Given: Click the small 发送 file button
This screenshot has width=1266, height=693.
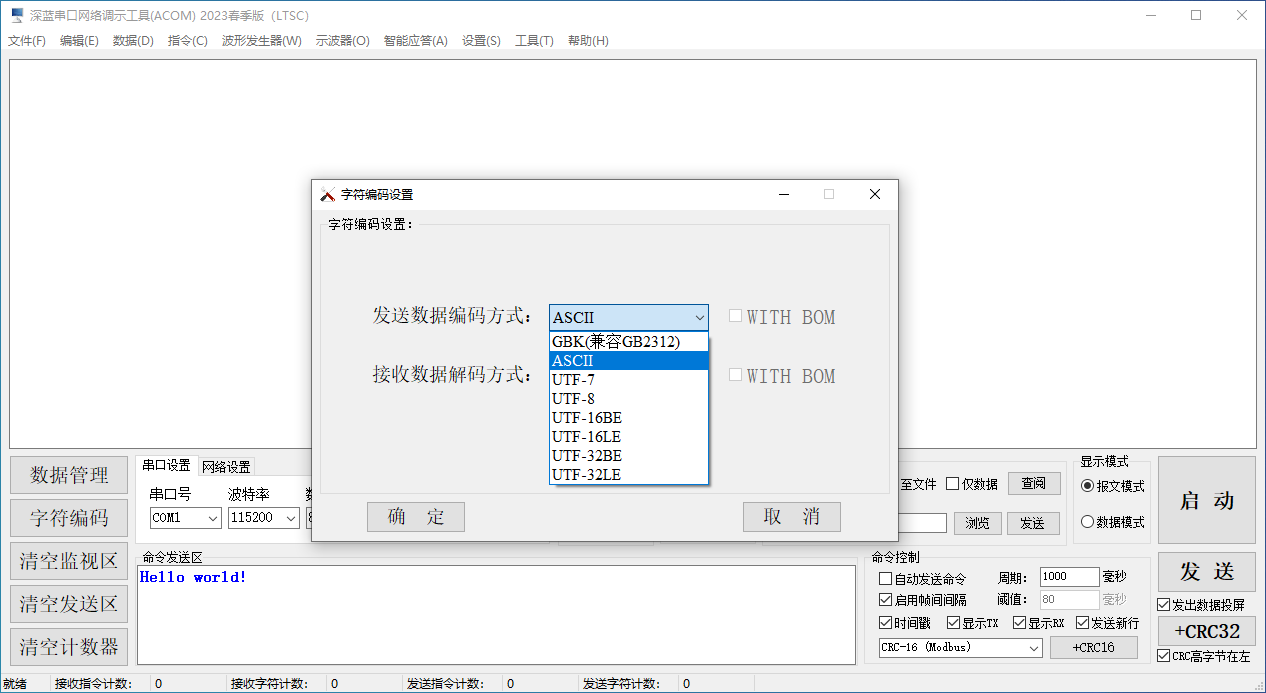Looking at the screenshot, I should (x=1033, y=523).
